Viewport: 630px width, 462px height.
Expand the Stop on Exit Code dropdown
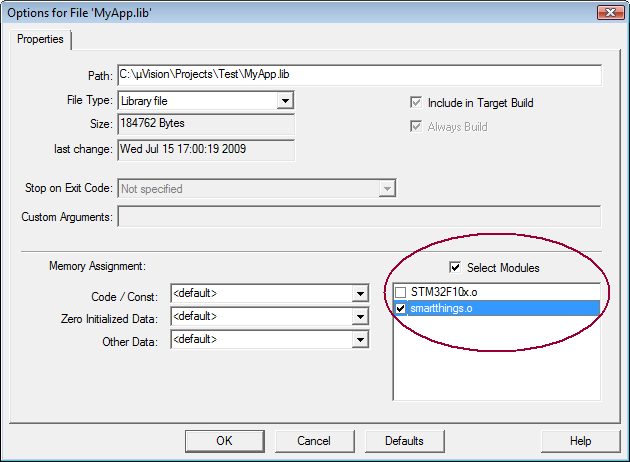coord(387,188)
